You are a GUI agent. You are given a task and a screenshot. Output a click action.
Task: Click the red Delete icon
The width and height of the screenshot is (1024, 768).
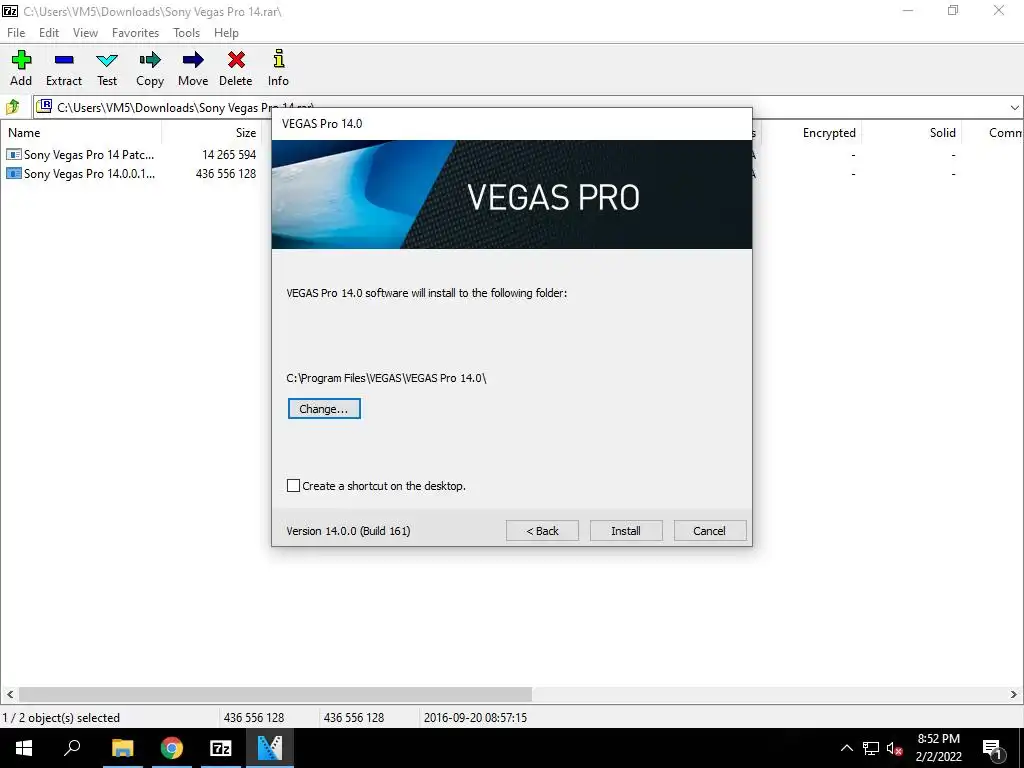click(x=236, y=68)
